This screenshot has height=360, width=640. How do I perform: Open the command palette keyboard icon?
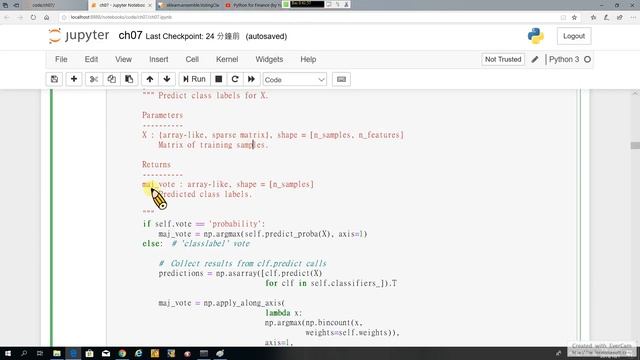point(342,79)
